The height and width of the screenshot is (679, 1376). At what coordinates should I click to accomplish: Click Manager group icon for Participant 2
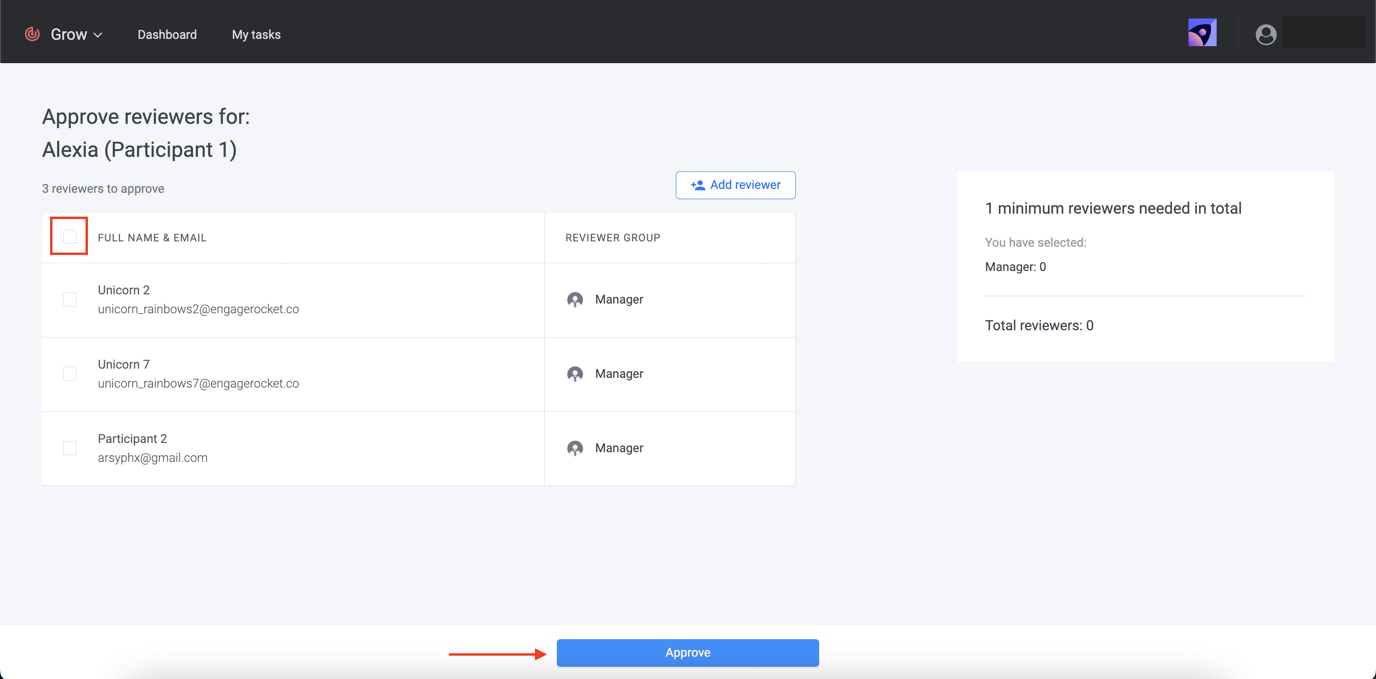(x=575, y=448)
